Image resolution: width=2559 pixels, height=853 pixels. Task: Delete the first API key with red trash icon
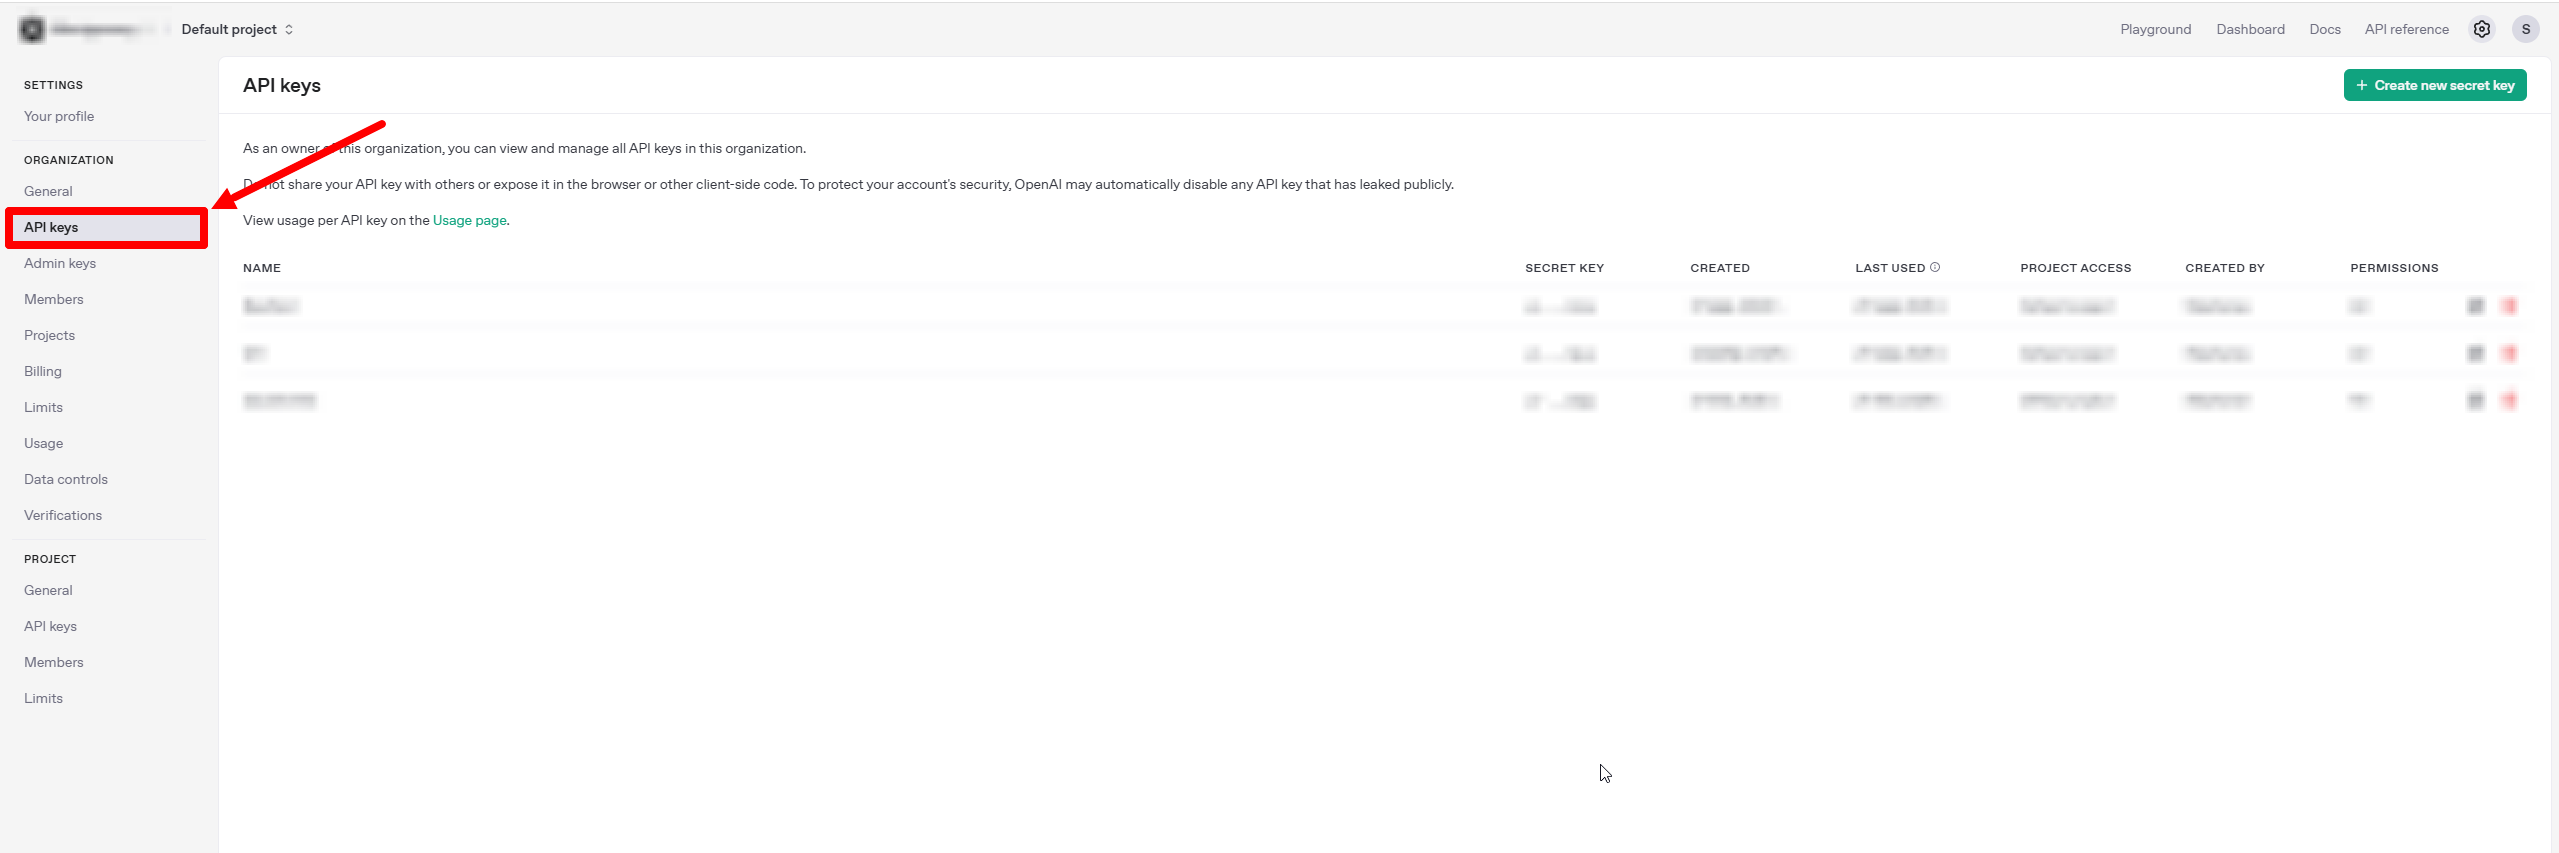(2509, 306)
